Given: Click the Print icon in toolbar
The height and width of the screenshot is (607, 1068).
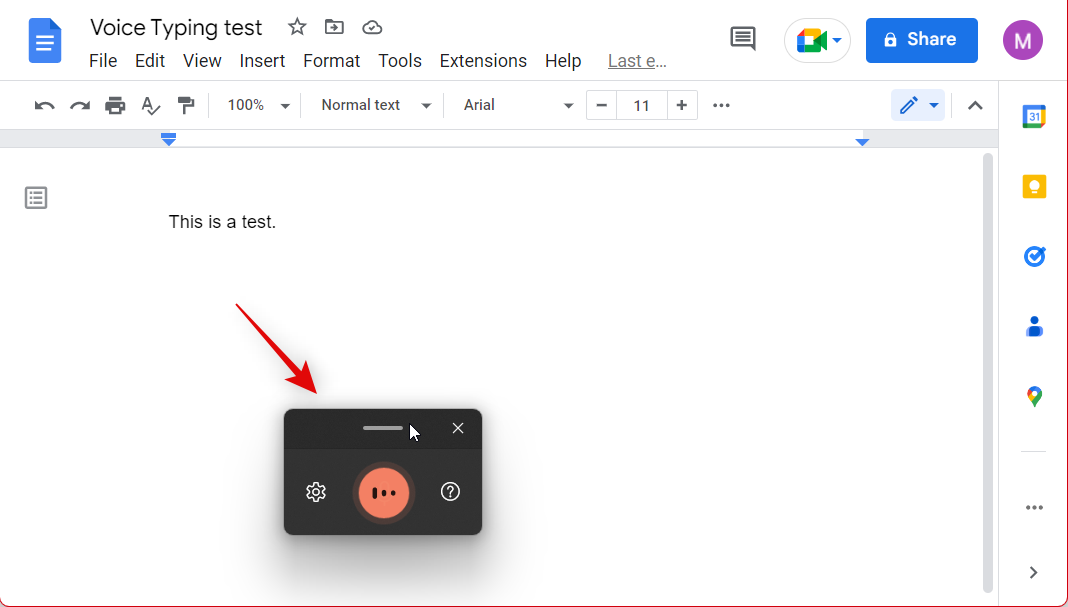Looking at the screenshot, I should click(115, 105).
